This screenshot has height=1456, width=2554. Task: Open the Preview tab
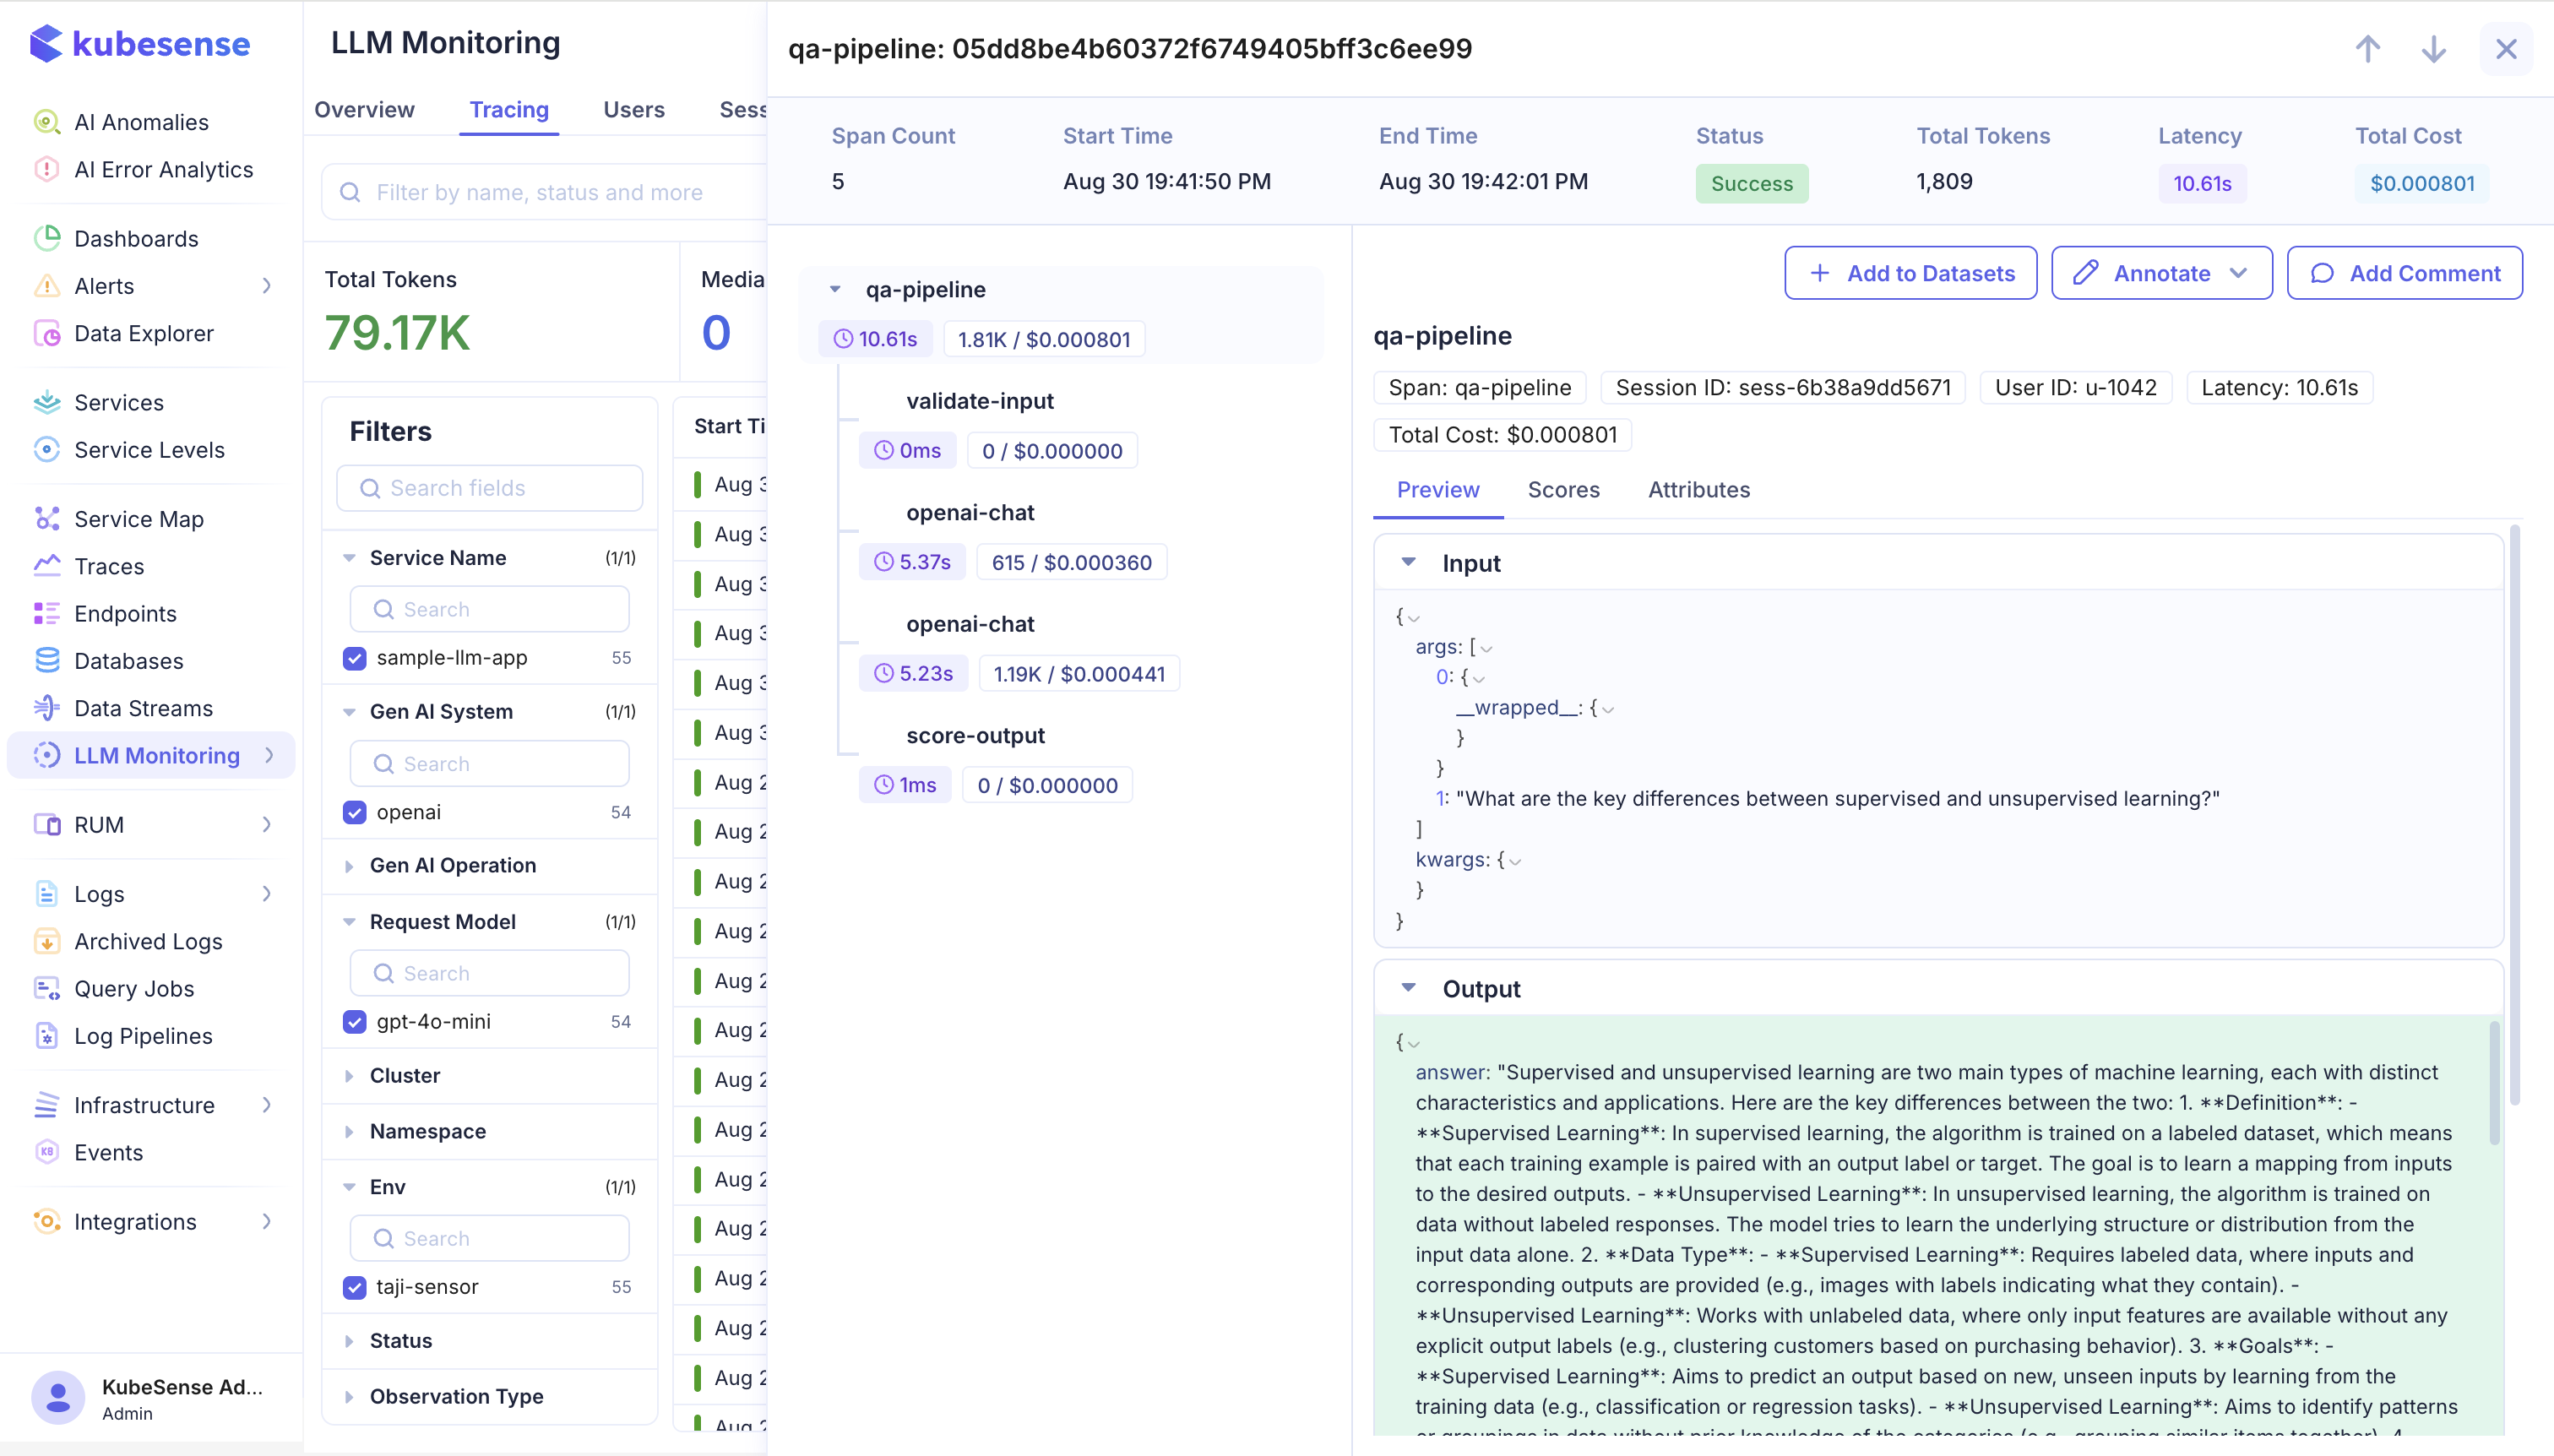(1437, 490)
